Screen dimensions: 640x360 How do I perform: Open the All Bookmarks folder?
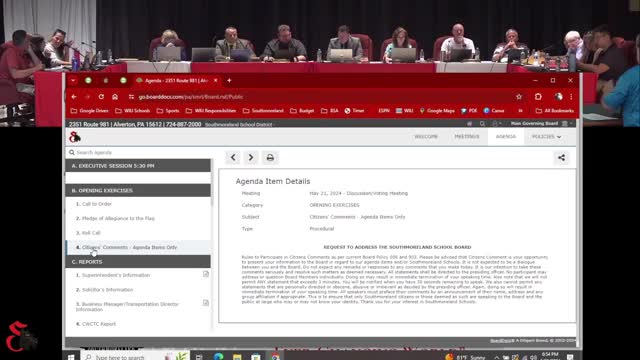coord(555,111)
